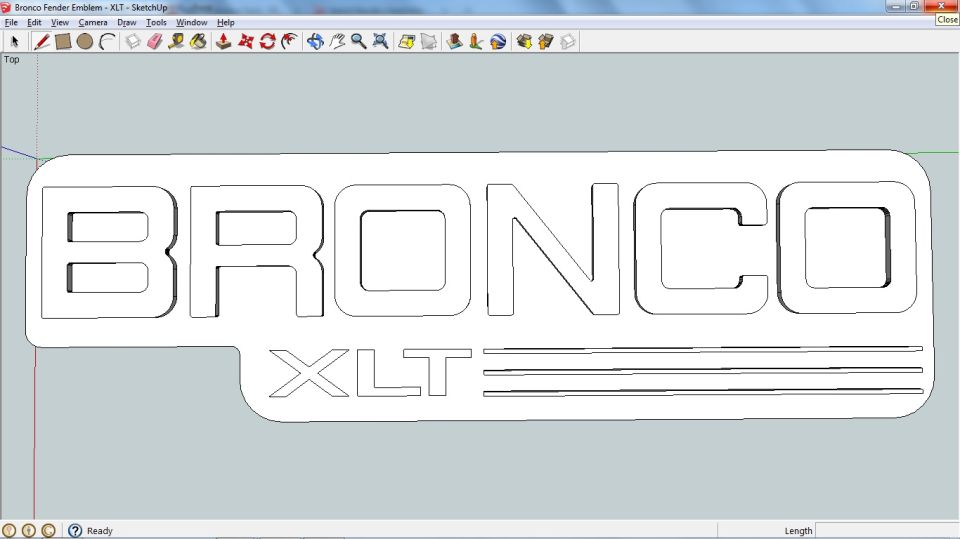Click the geo-location status bar icon

point(9,530)
